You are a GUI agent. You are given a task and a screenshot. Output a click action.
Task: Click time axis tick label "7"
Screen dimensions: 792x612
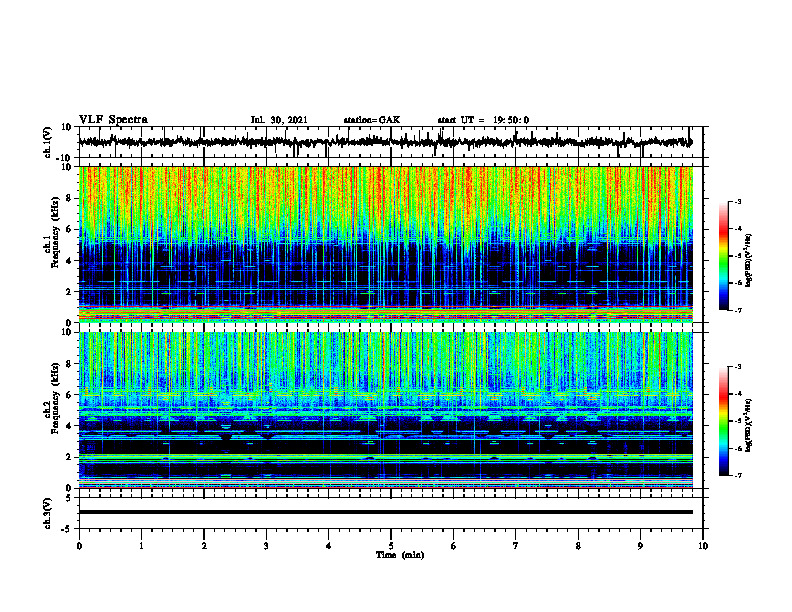(x=516, y=546)
